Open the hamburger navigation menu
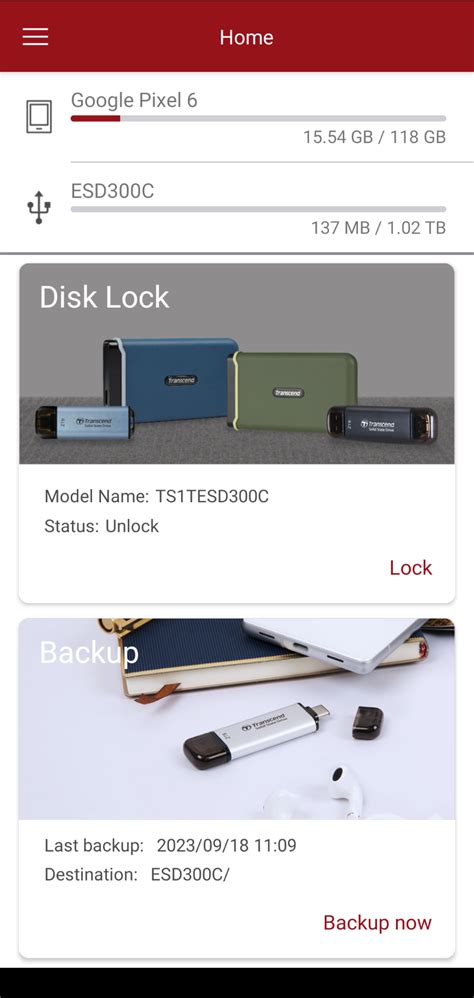 pos(35,36)
